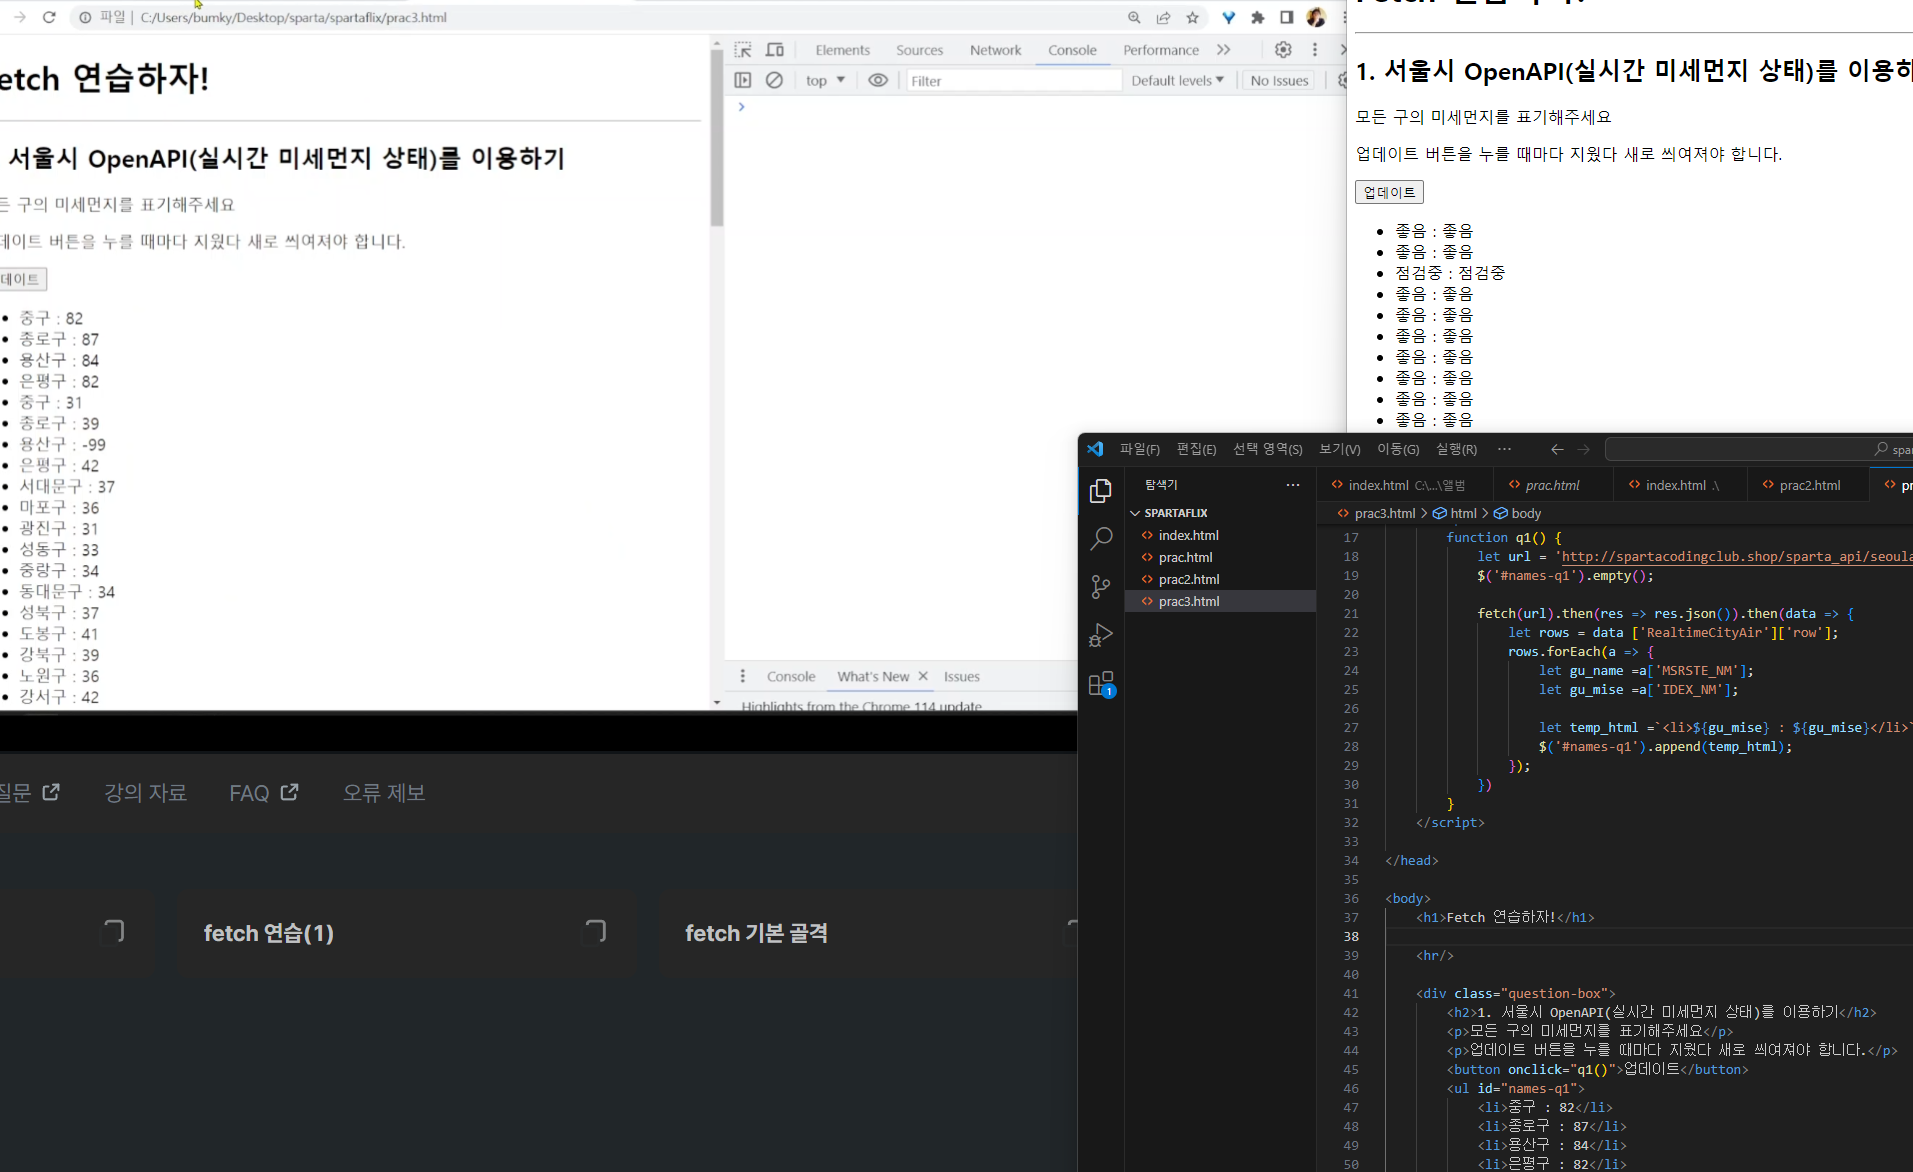Open Chrome extensions puzzle icon
Screen dimensions: 1913x1172
(1258, 17)
